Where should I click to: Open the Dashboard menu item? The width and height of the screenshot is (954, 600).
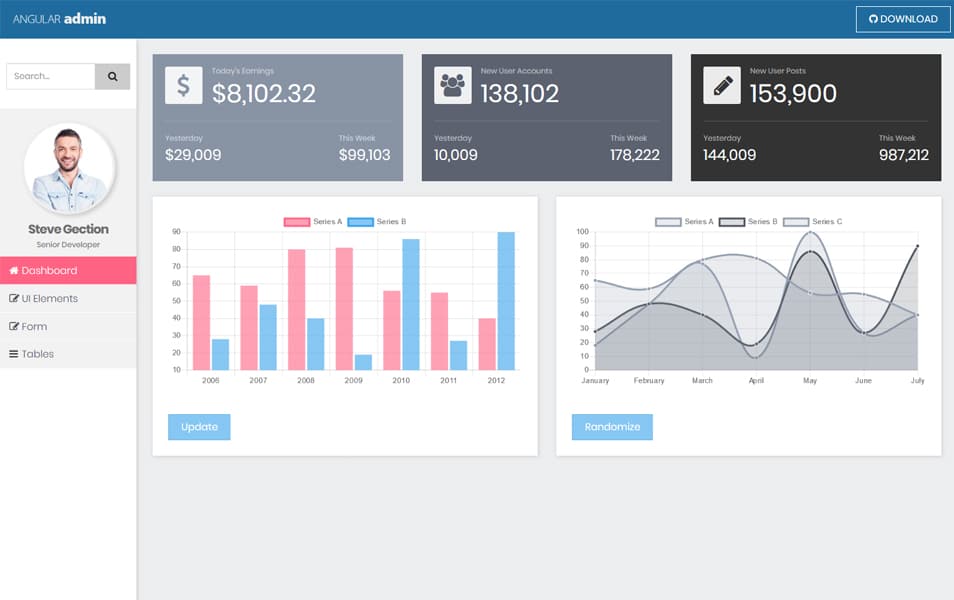tap(47, 270)
